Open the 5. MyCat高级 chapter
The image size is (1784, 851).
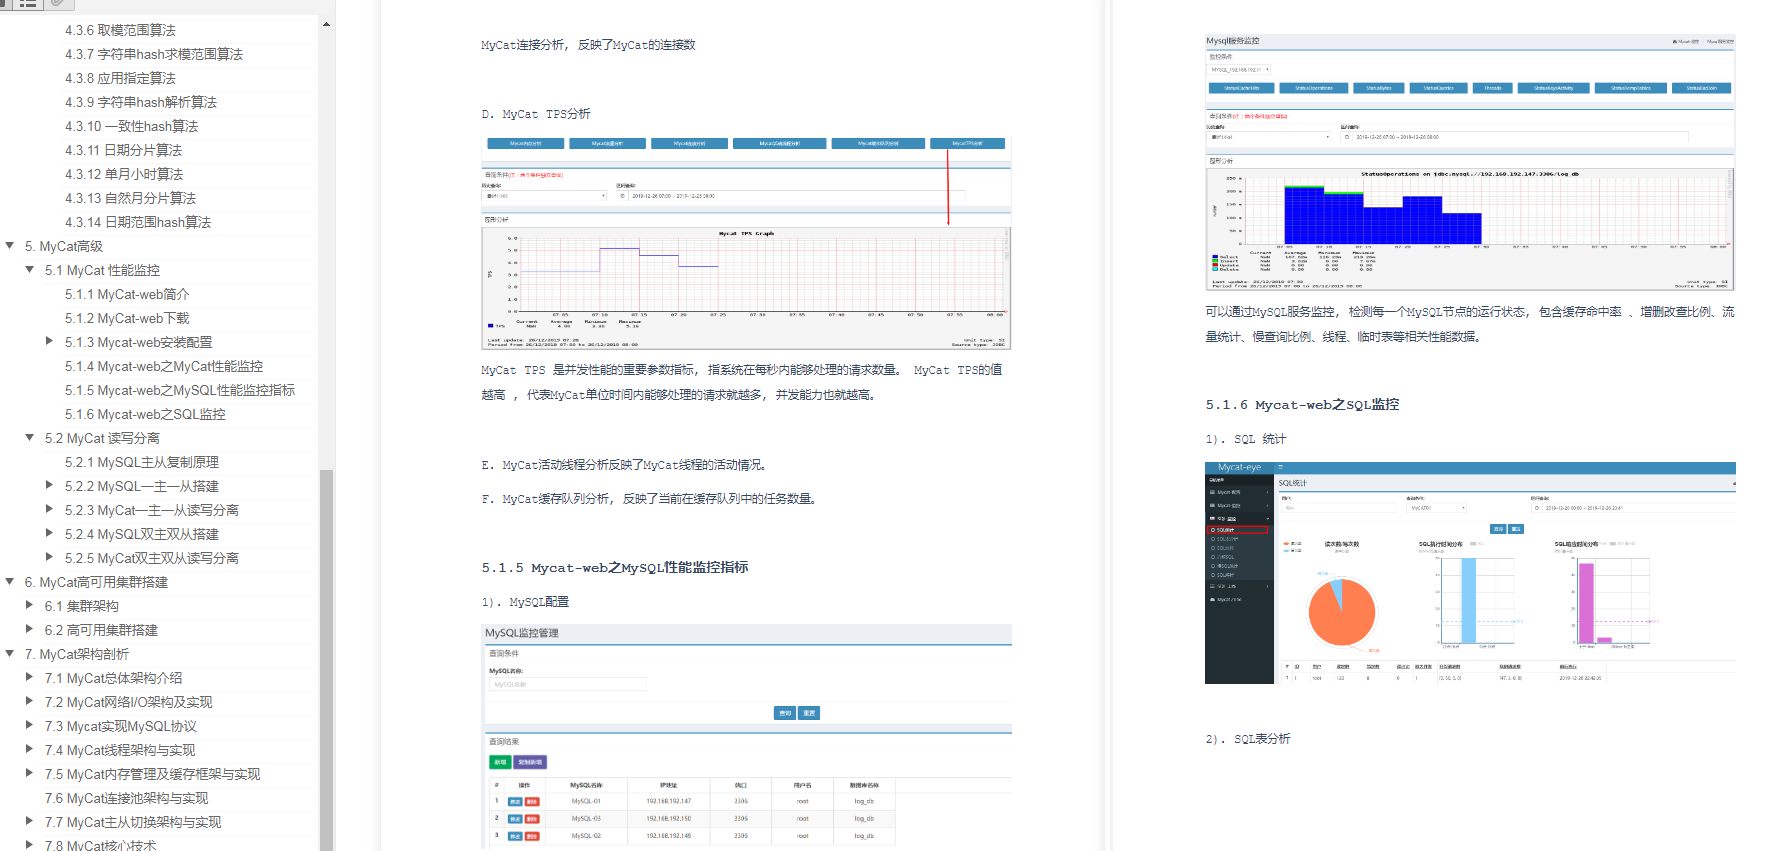coord(64,246)
